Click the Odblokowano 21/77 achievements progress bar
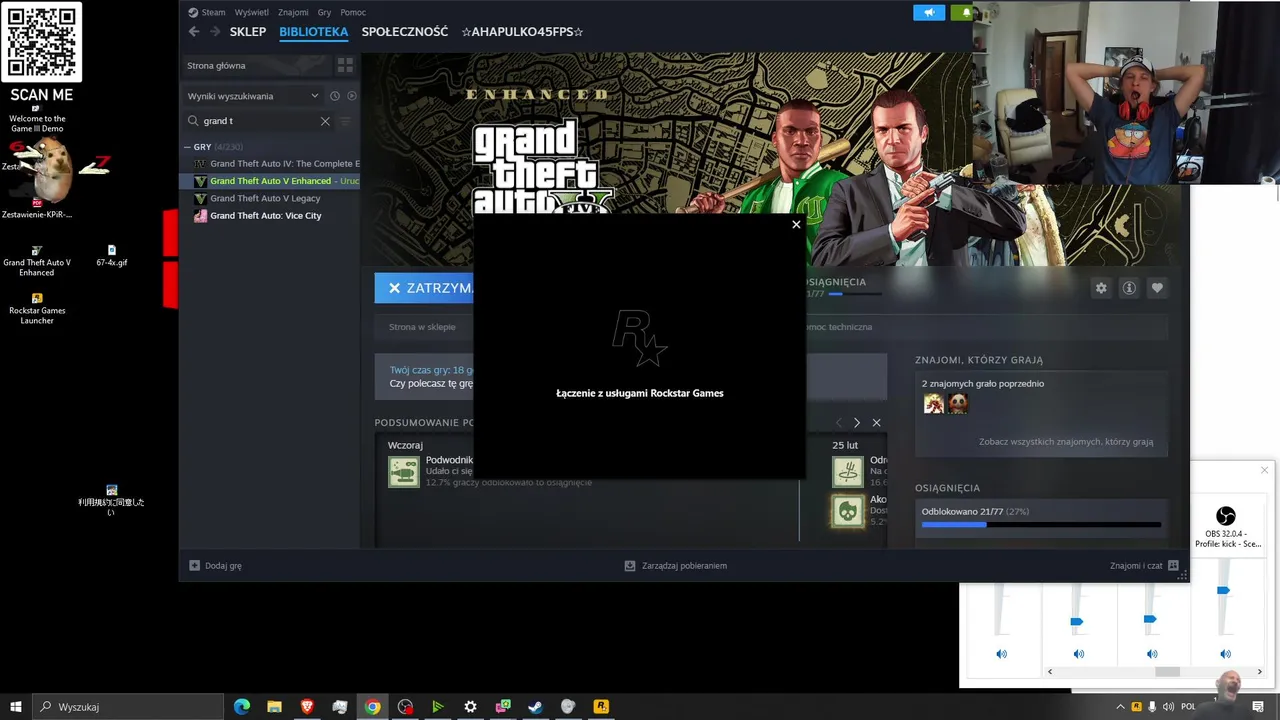Viewport: 1280px width, 720px height. point(1041,524)
